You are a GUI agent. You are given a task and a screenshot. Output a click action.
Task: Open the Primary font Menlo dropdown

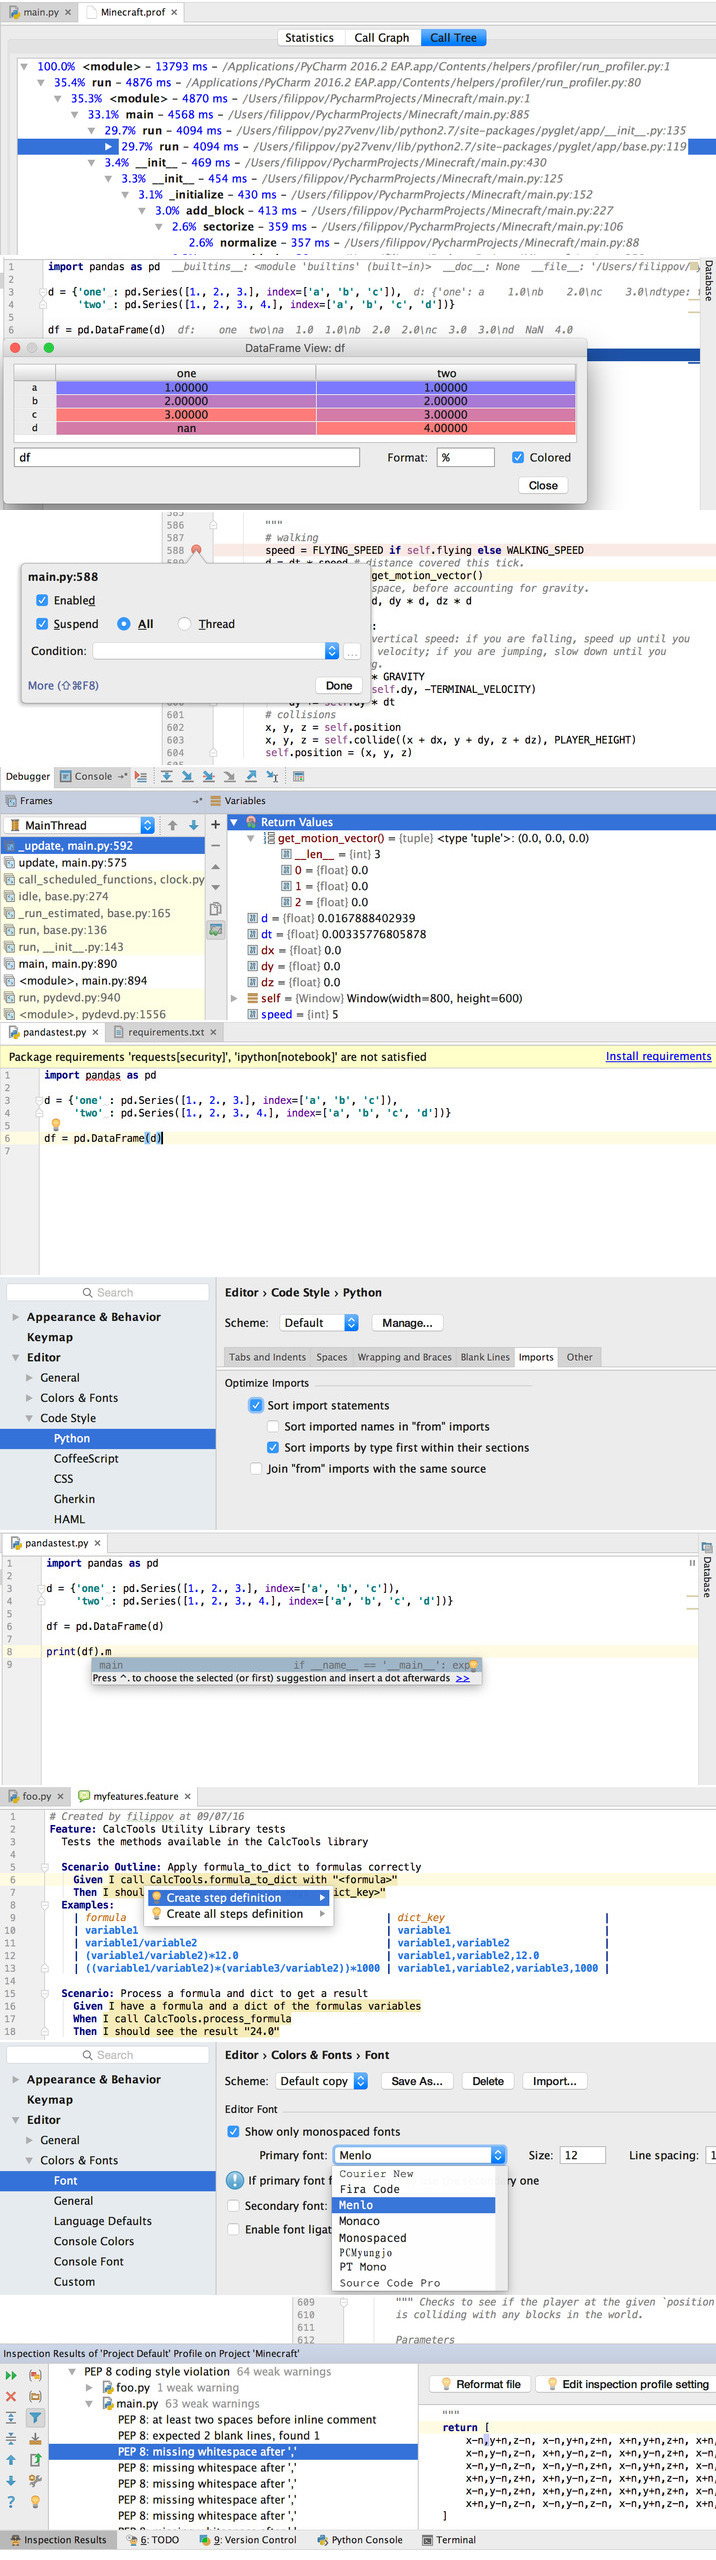[497, 2155]
